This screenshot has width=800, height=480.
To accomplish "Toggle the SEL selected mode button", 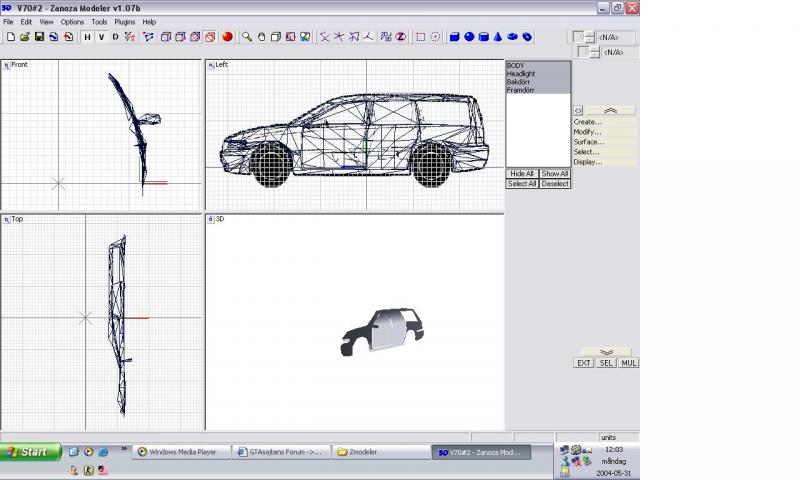I will tap(607, 363).
